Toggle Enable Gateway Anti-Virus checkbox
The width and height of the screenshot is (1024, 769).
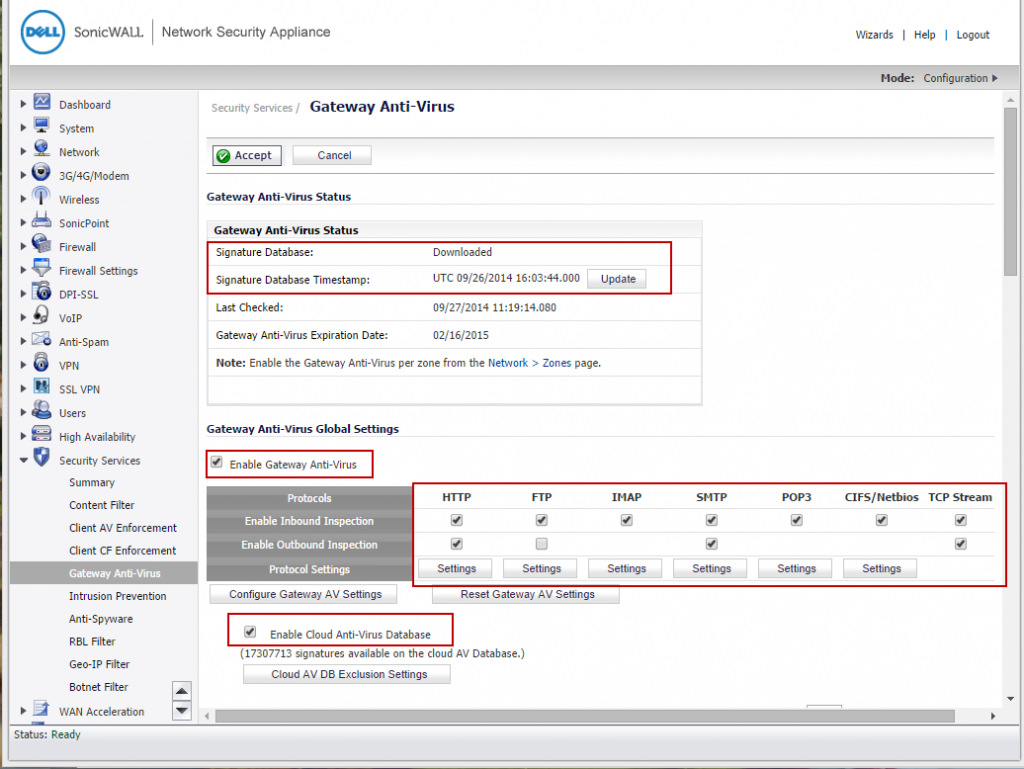[217, 462]
